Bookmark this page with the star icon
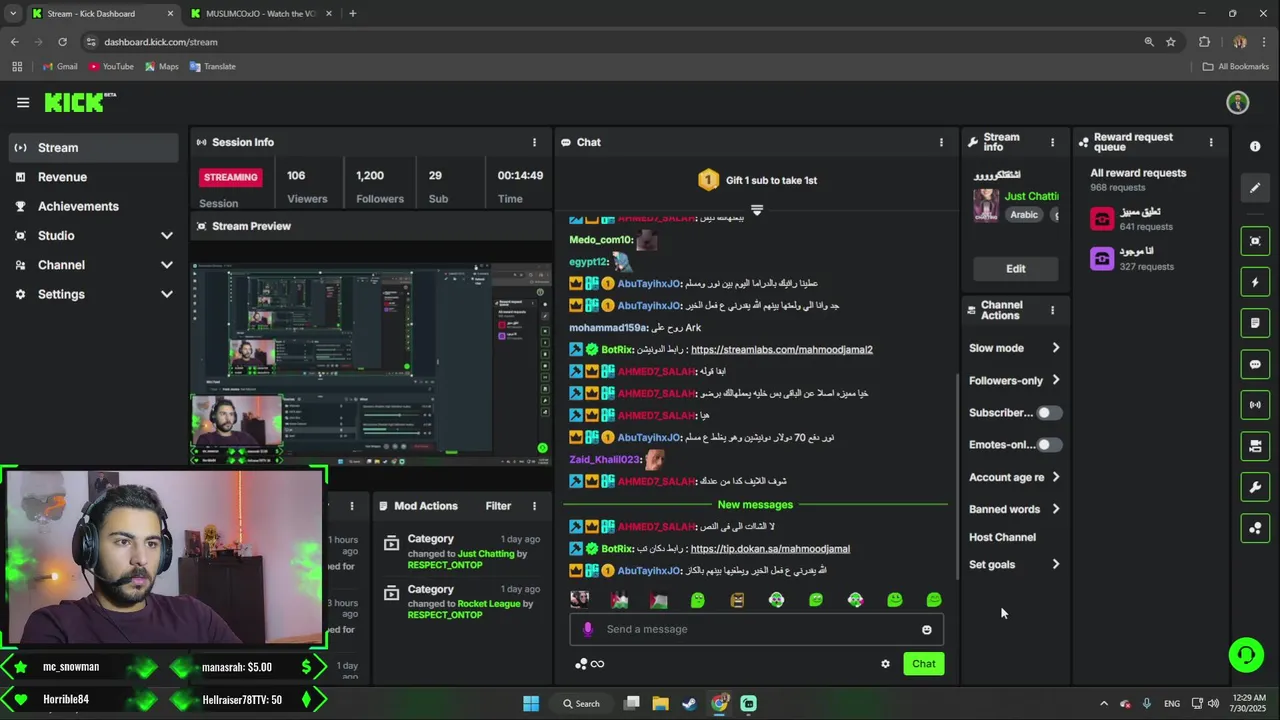This screenshot has width=1280, height=720. coord(1171,42)
